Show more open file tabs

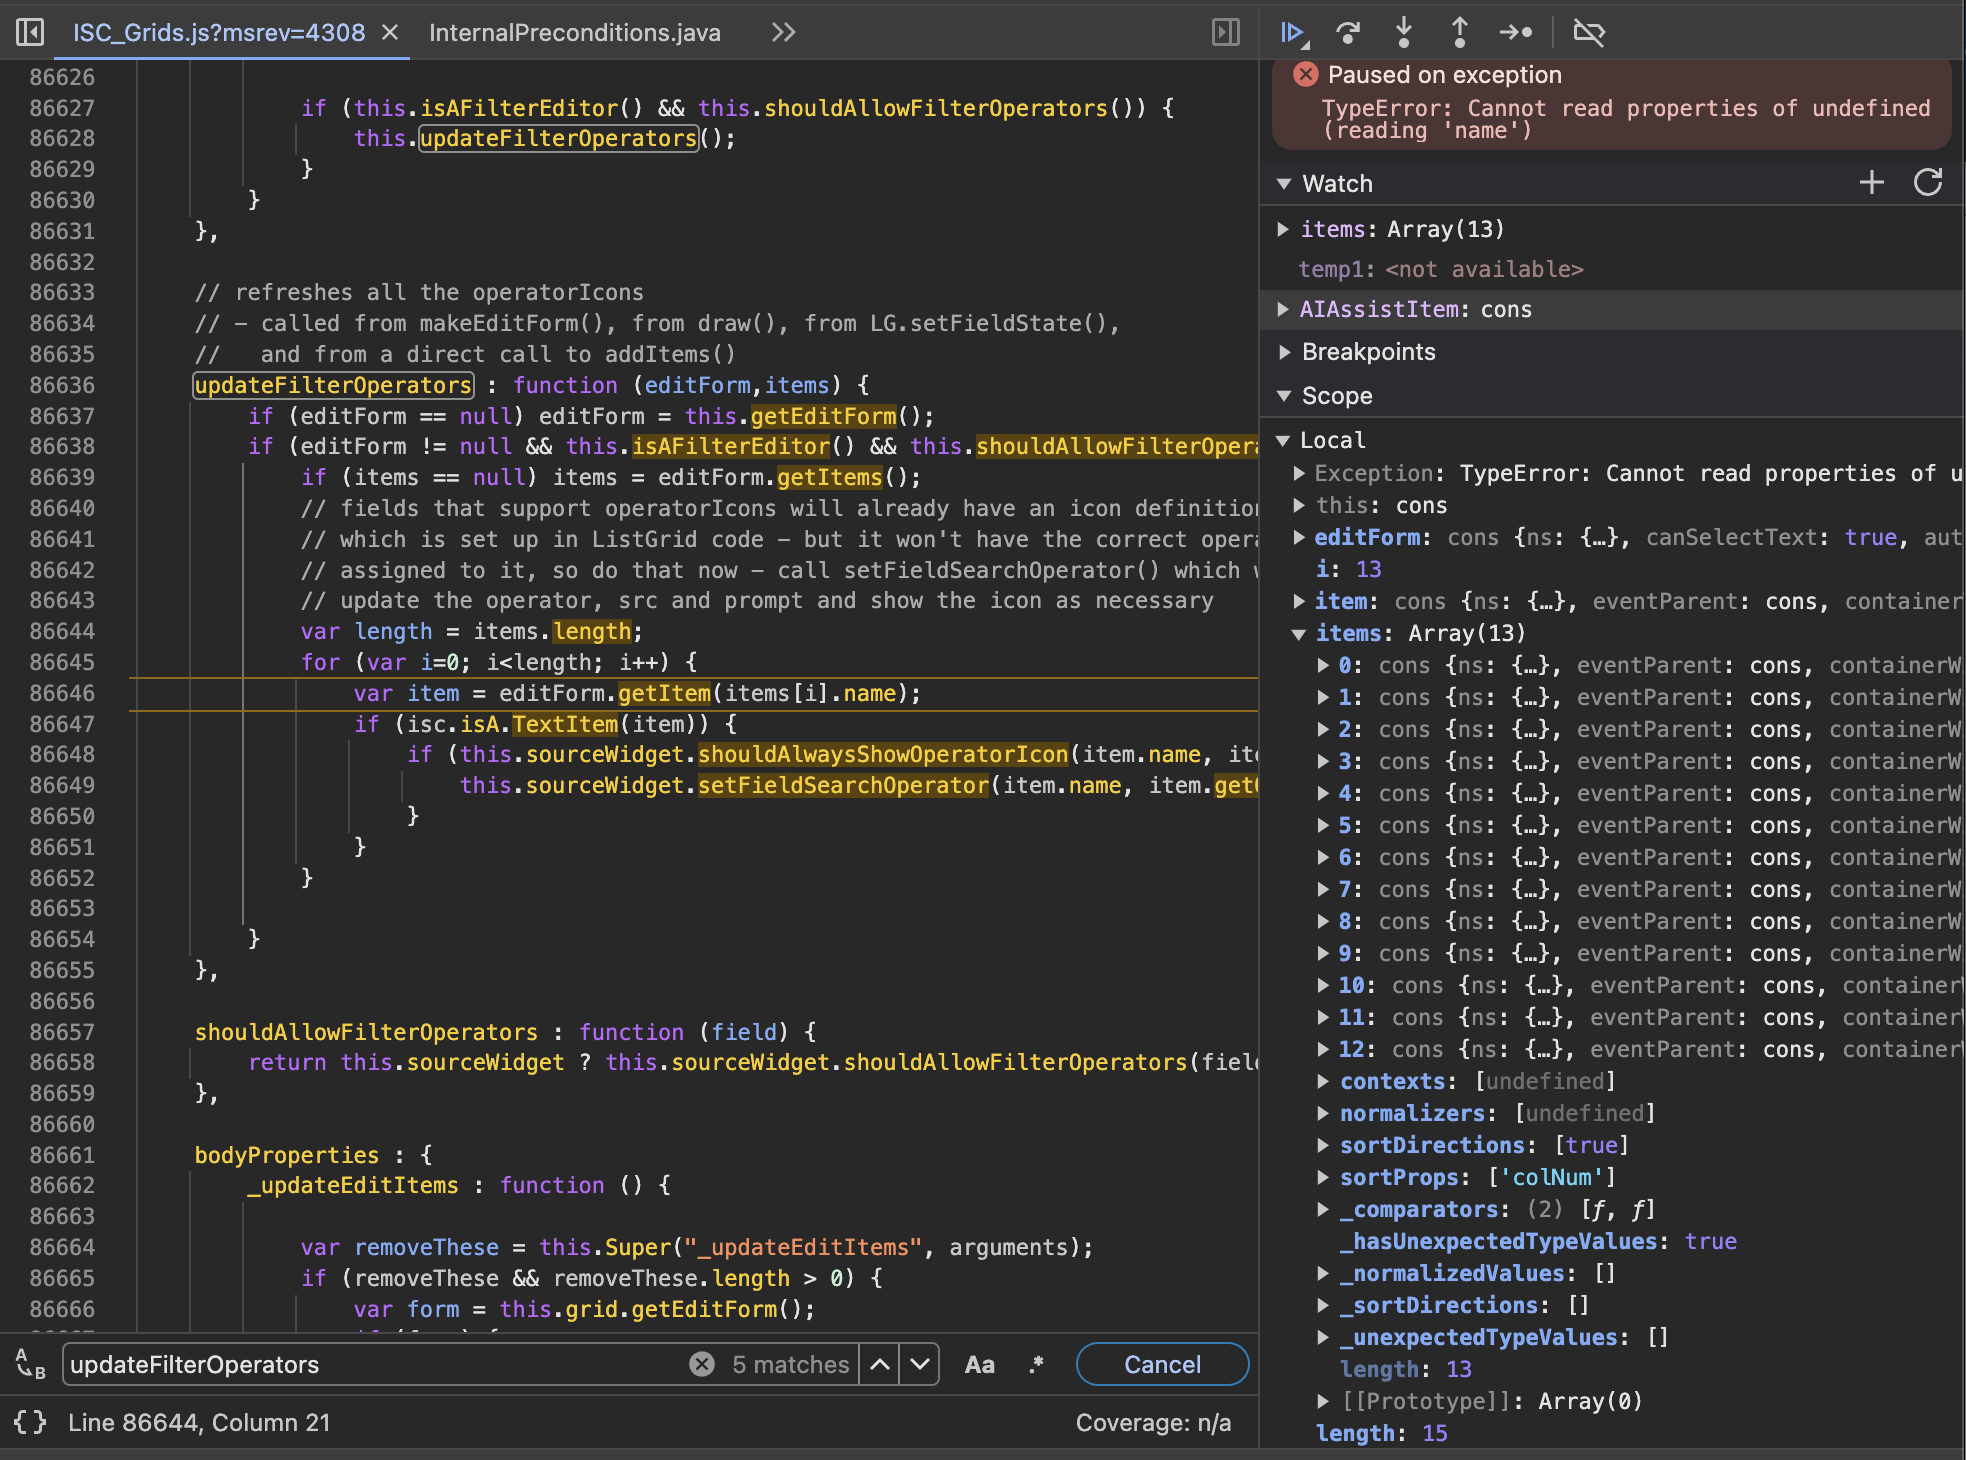(783, 33)
